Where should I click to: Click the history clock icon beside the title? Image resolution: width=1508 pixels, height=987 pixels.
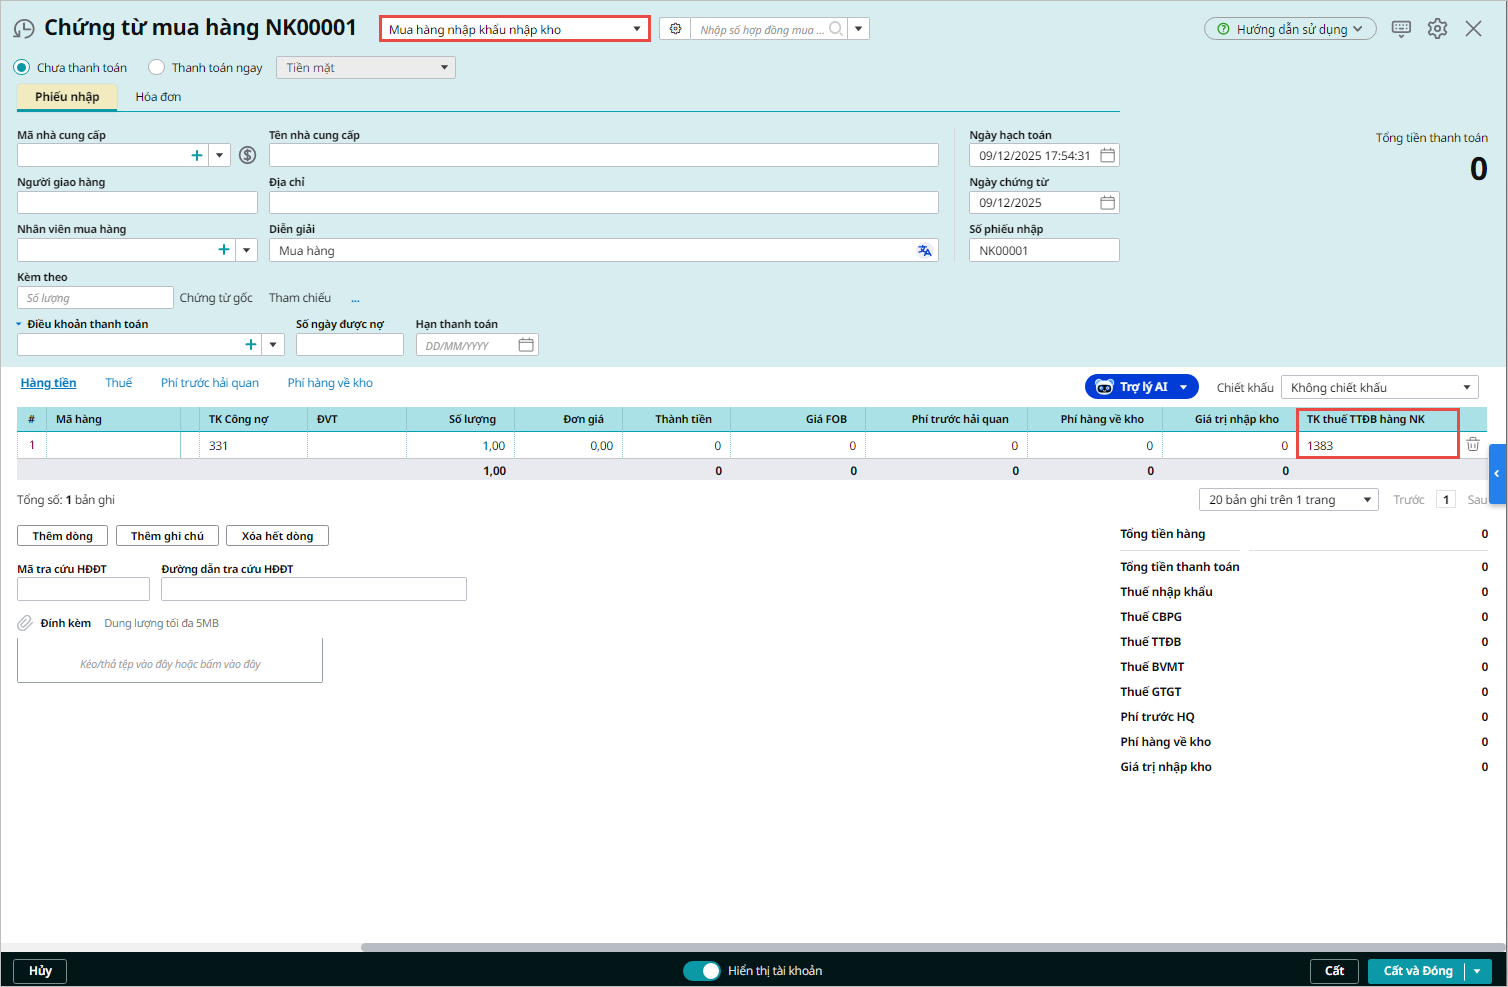(x=24, y=29)
